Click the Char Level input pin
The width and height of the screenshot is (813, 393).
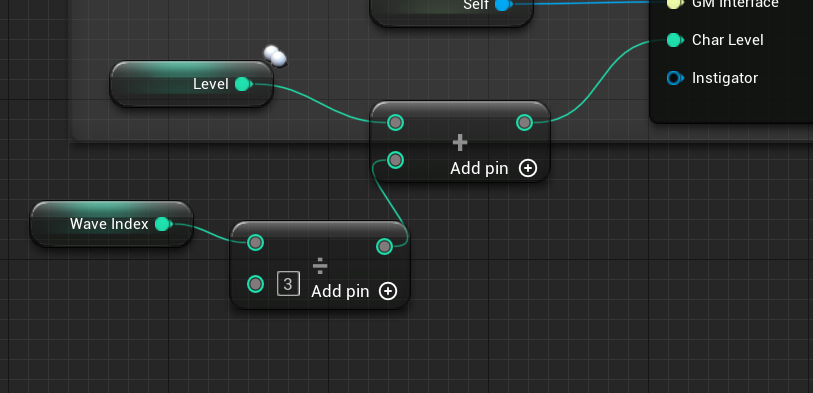[674, 40]
